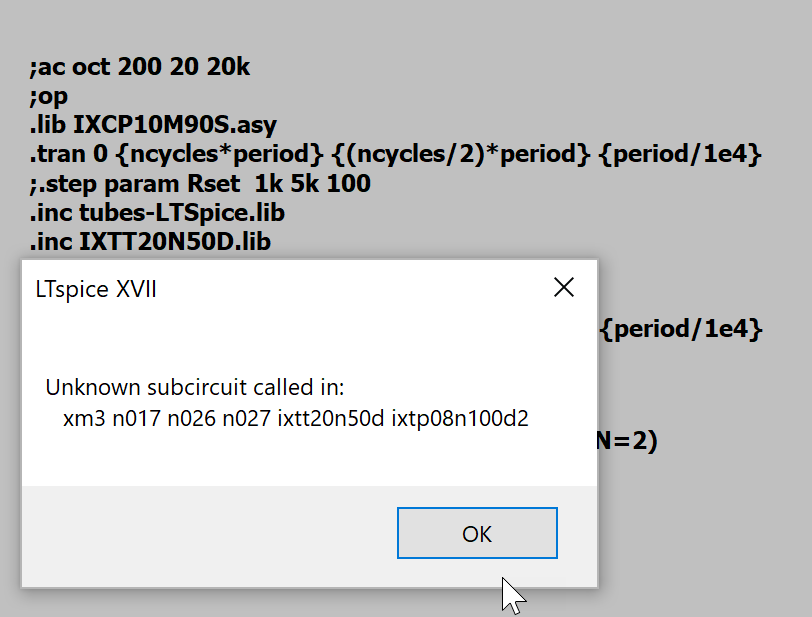Click "{period/1e4}" text right of the dialog
Screen dimensions: 812x617
coord(681,329)
